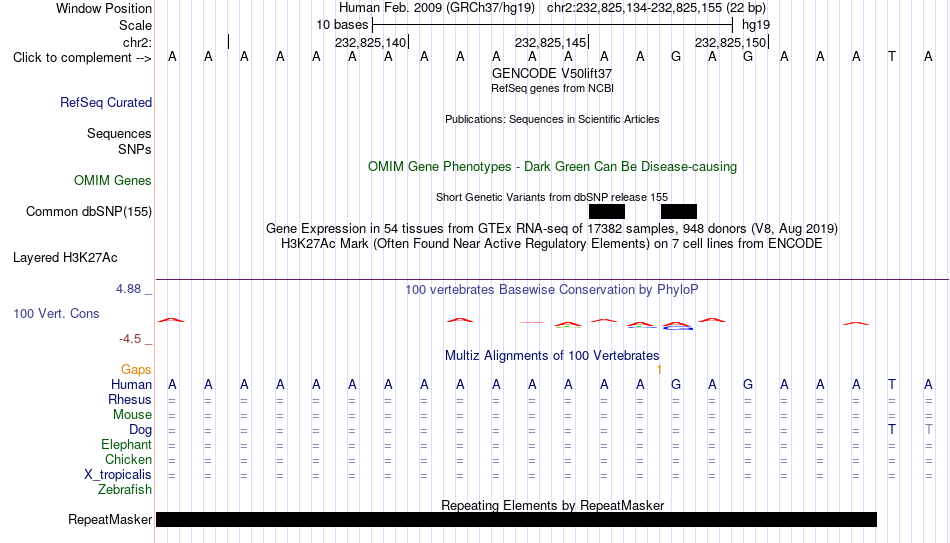
Task: Click the right black dbSNP variant block
Action: (679, 212)
